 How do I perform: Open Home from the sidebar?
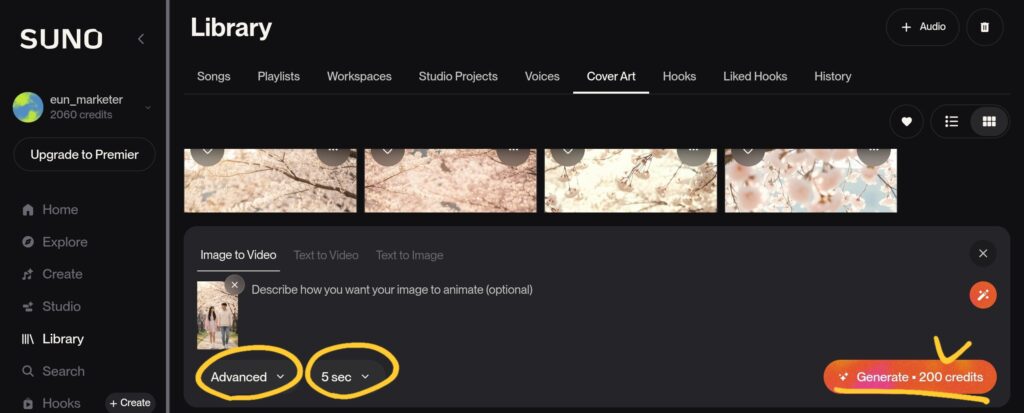(x=60, y=210)
